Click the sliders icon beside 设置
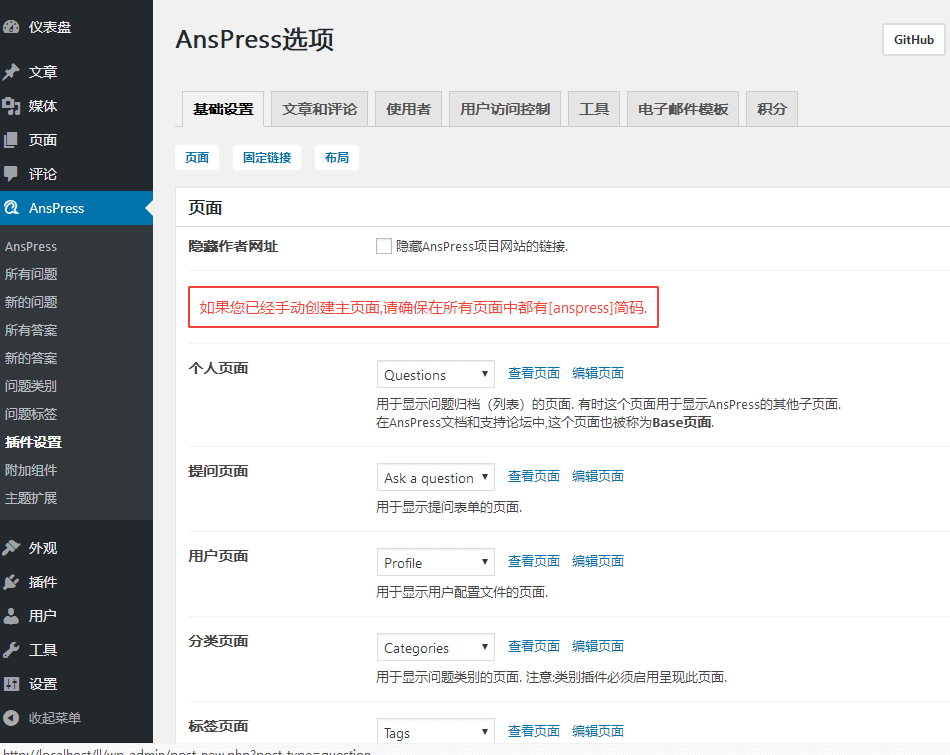Screen dimensions: 950x755 click(12, 683)
